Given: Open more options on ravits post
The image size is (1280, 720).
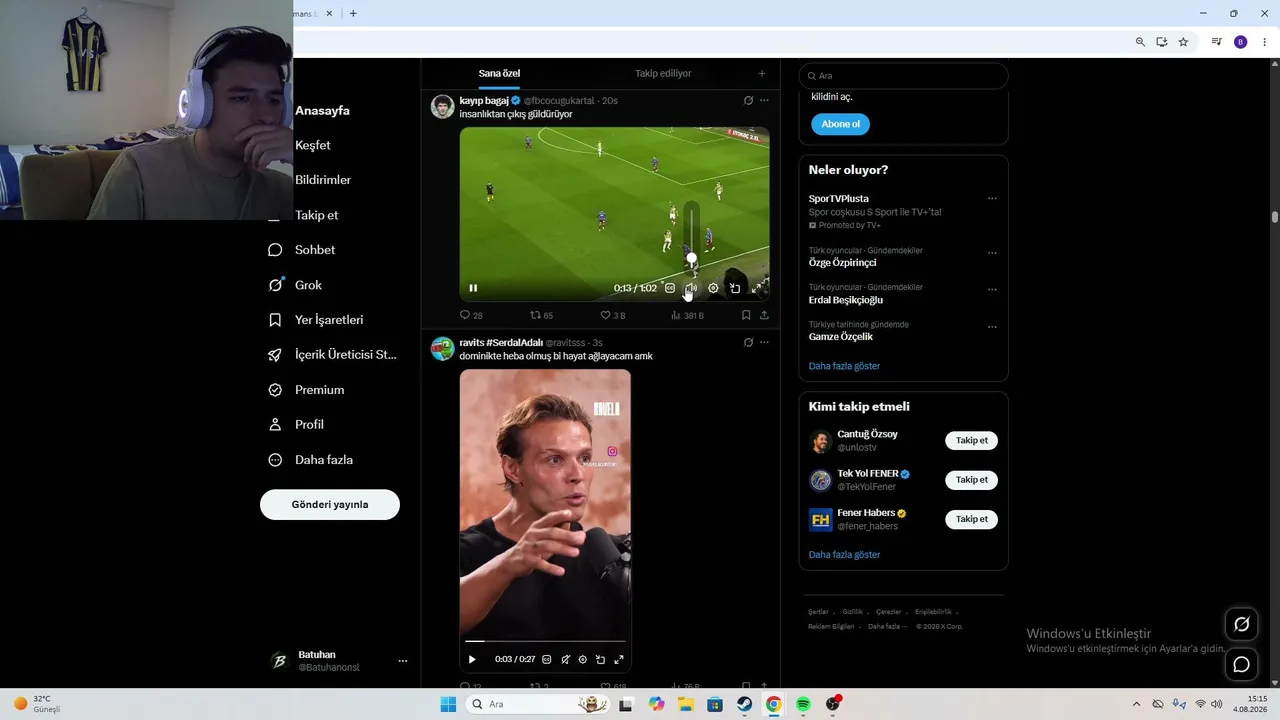Looking at the screenshot, I should pyautogui.click(x=764, y=343).
